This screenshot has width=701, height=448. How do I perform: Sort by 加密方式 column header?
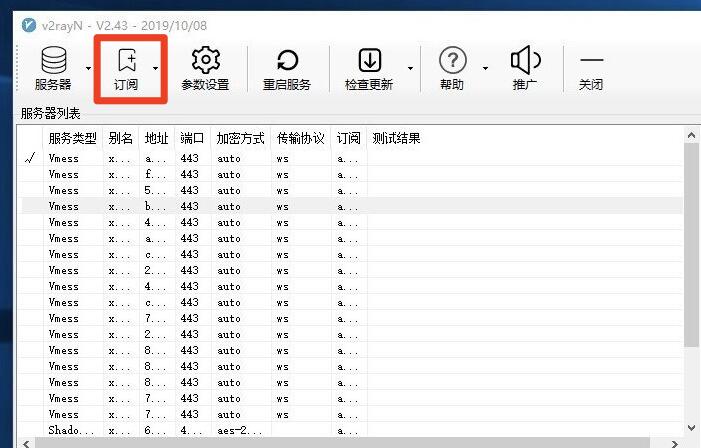tap(241, 138)
